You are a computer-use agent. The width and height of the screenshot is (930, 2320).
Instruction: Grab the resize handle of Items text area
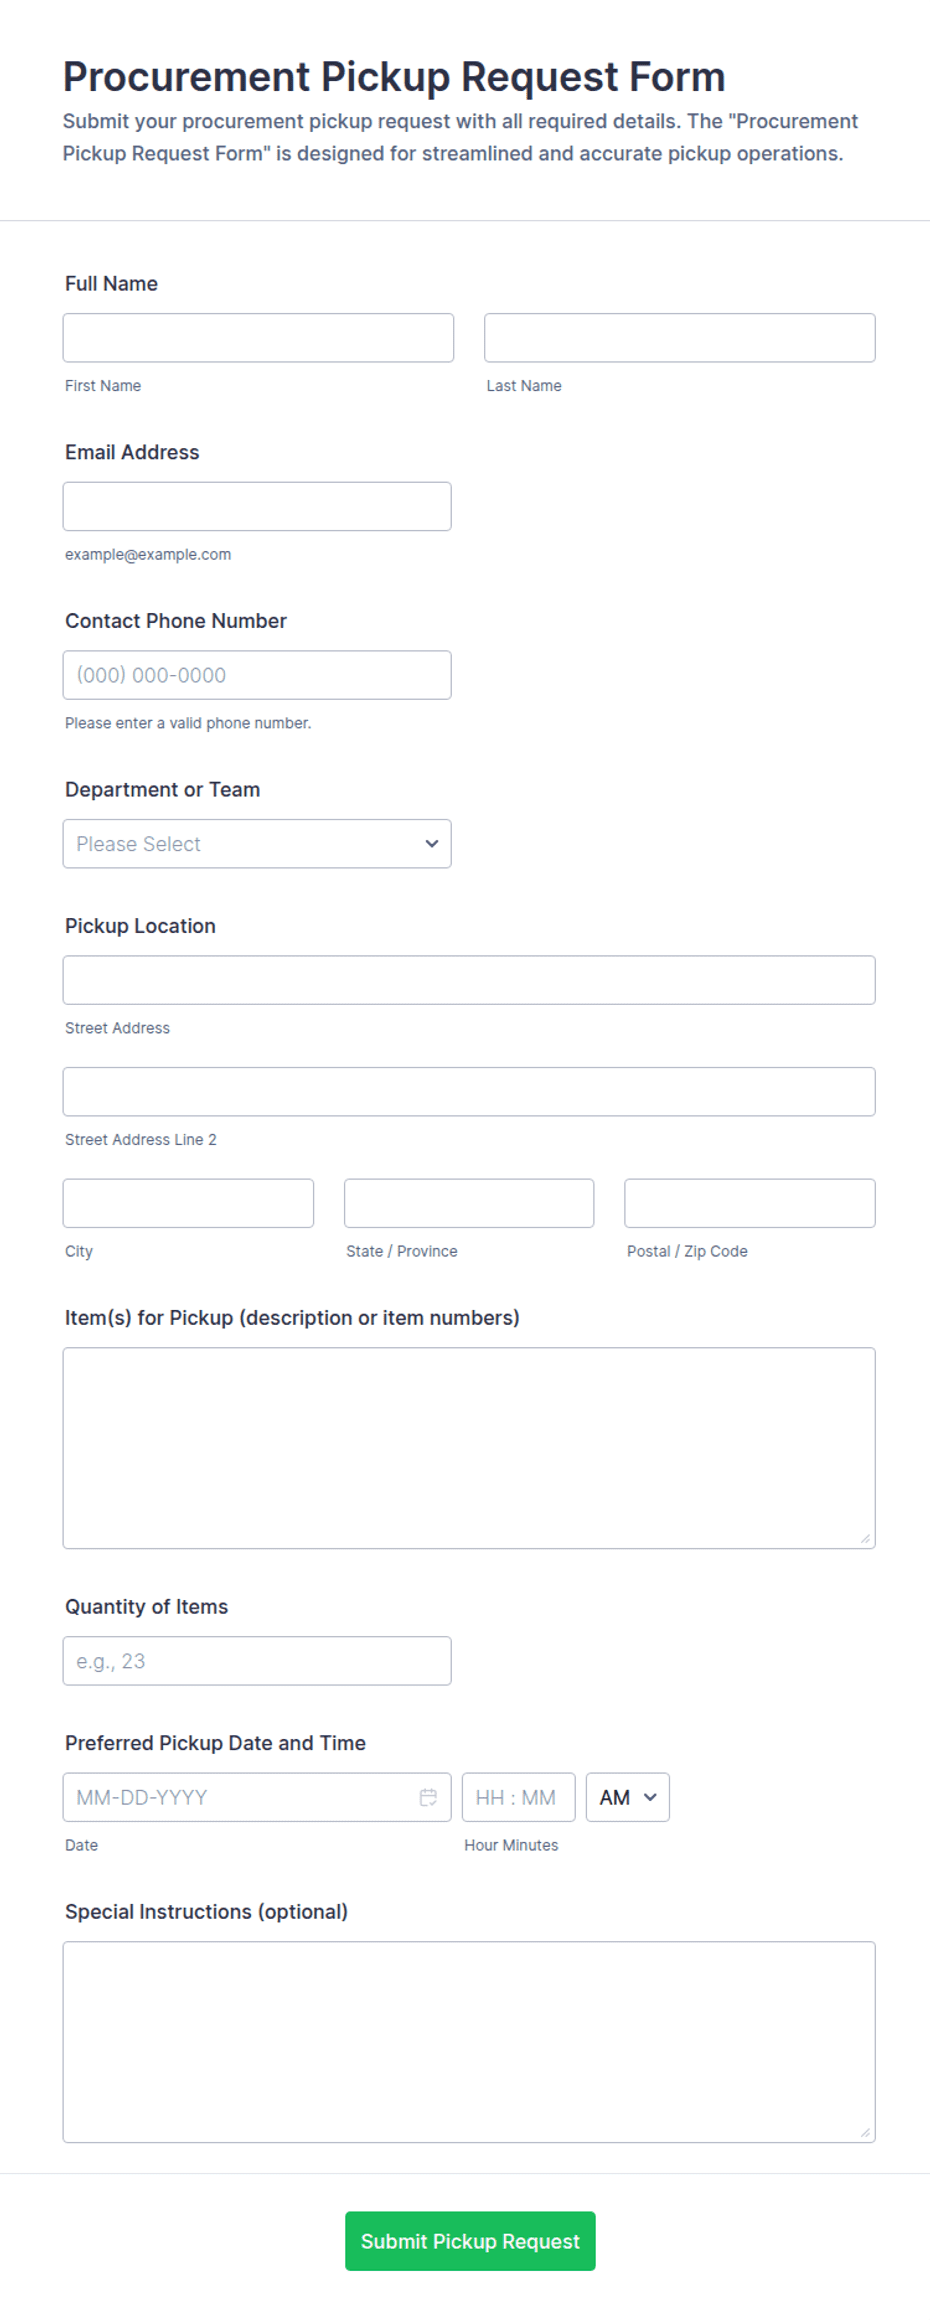865,1539
